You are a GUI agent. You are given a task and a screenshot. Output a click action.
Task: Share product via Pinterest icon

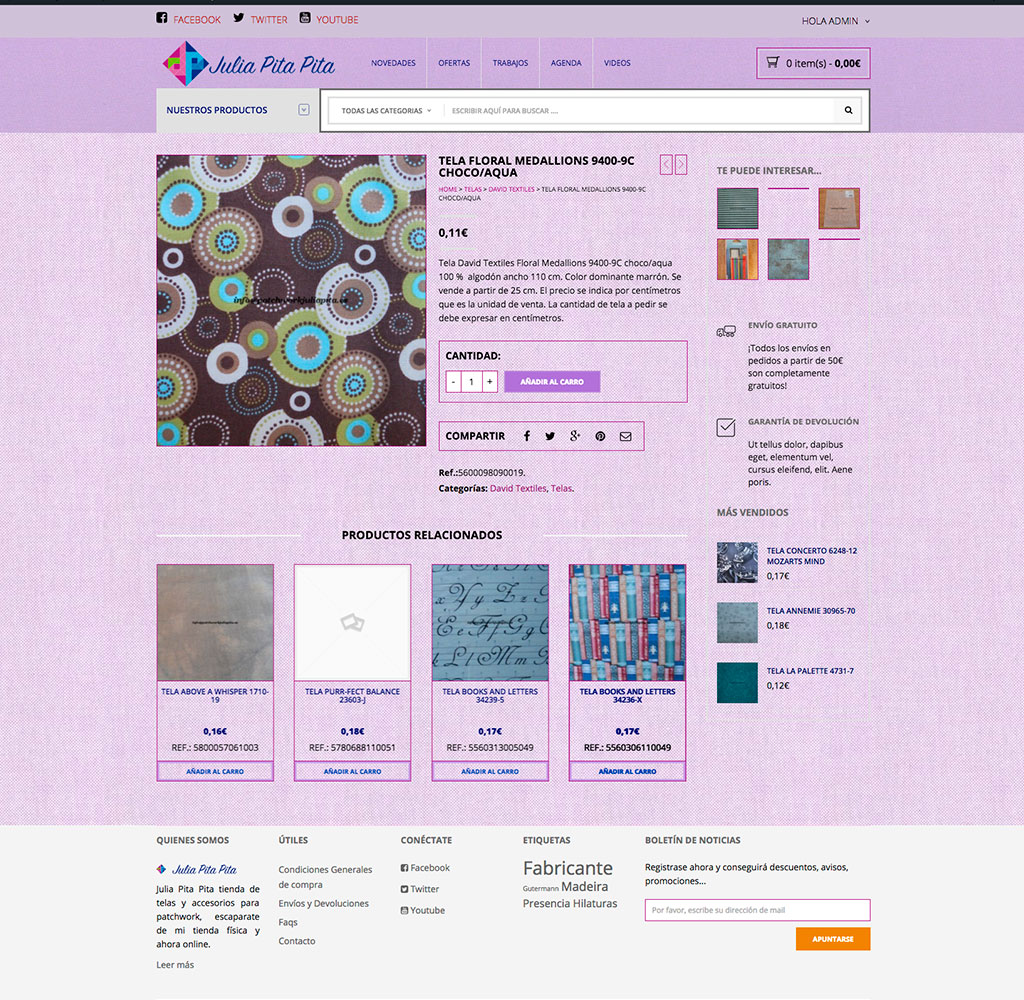click(x=600, y=436)
